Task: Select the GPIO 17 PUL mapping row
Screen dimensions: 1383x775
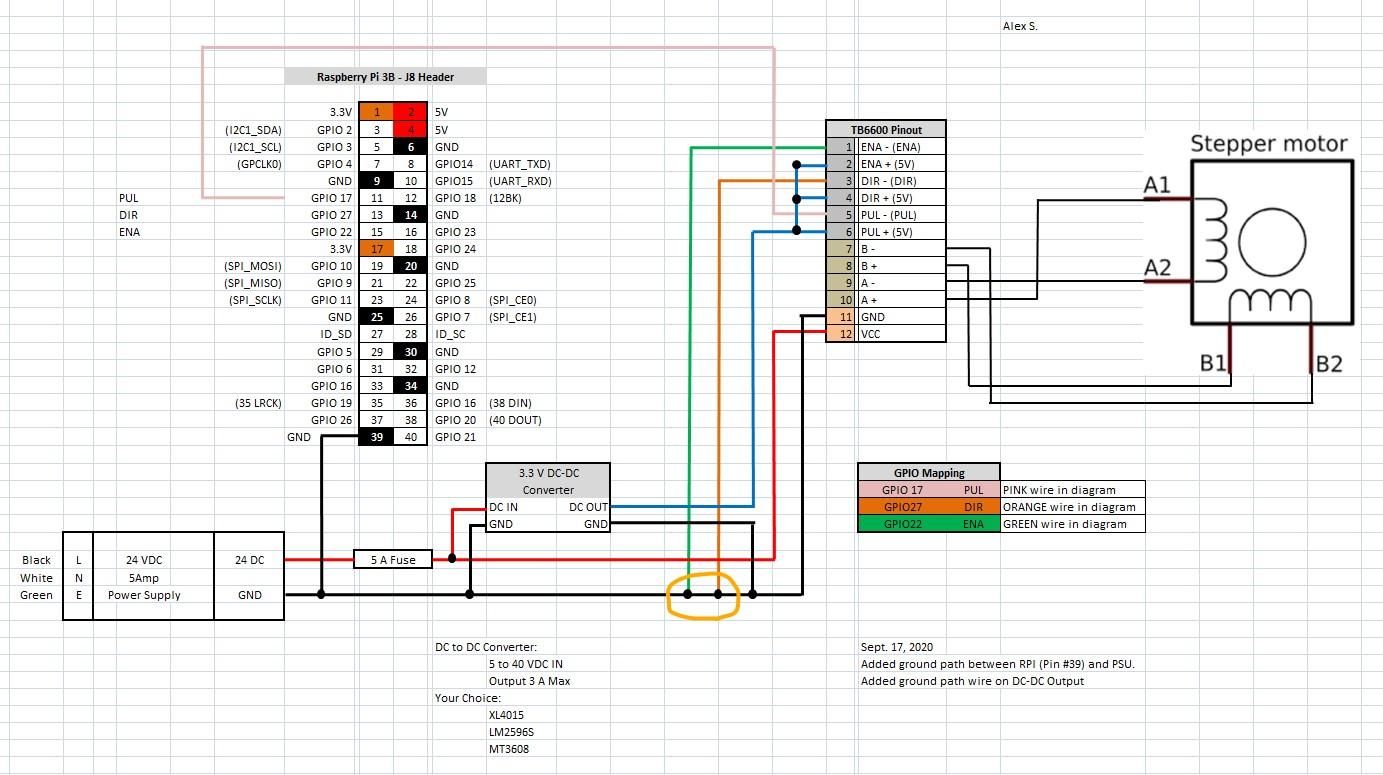Action: 928,489
